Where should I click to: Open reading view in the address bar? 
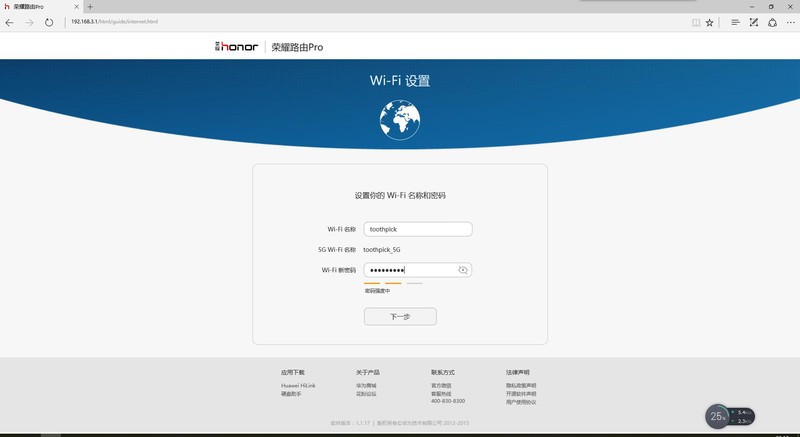696,22
